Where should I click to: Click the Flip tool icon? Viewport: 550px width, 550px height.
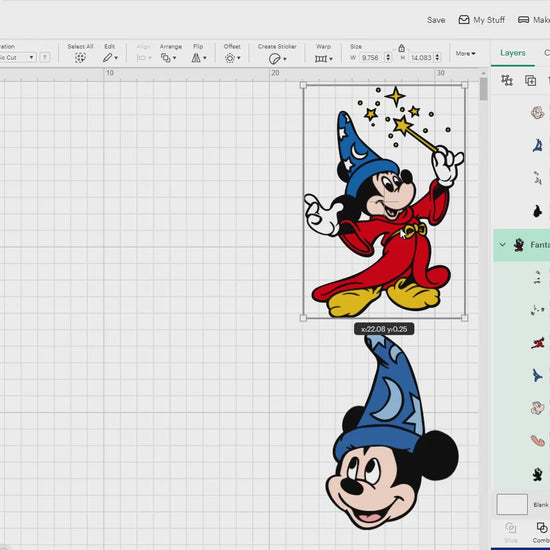199,58
